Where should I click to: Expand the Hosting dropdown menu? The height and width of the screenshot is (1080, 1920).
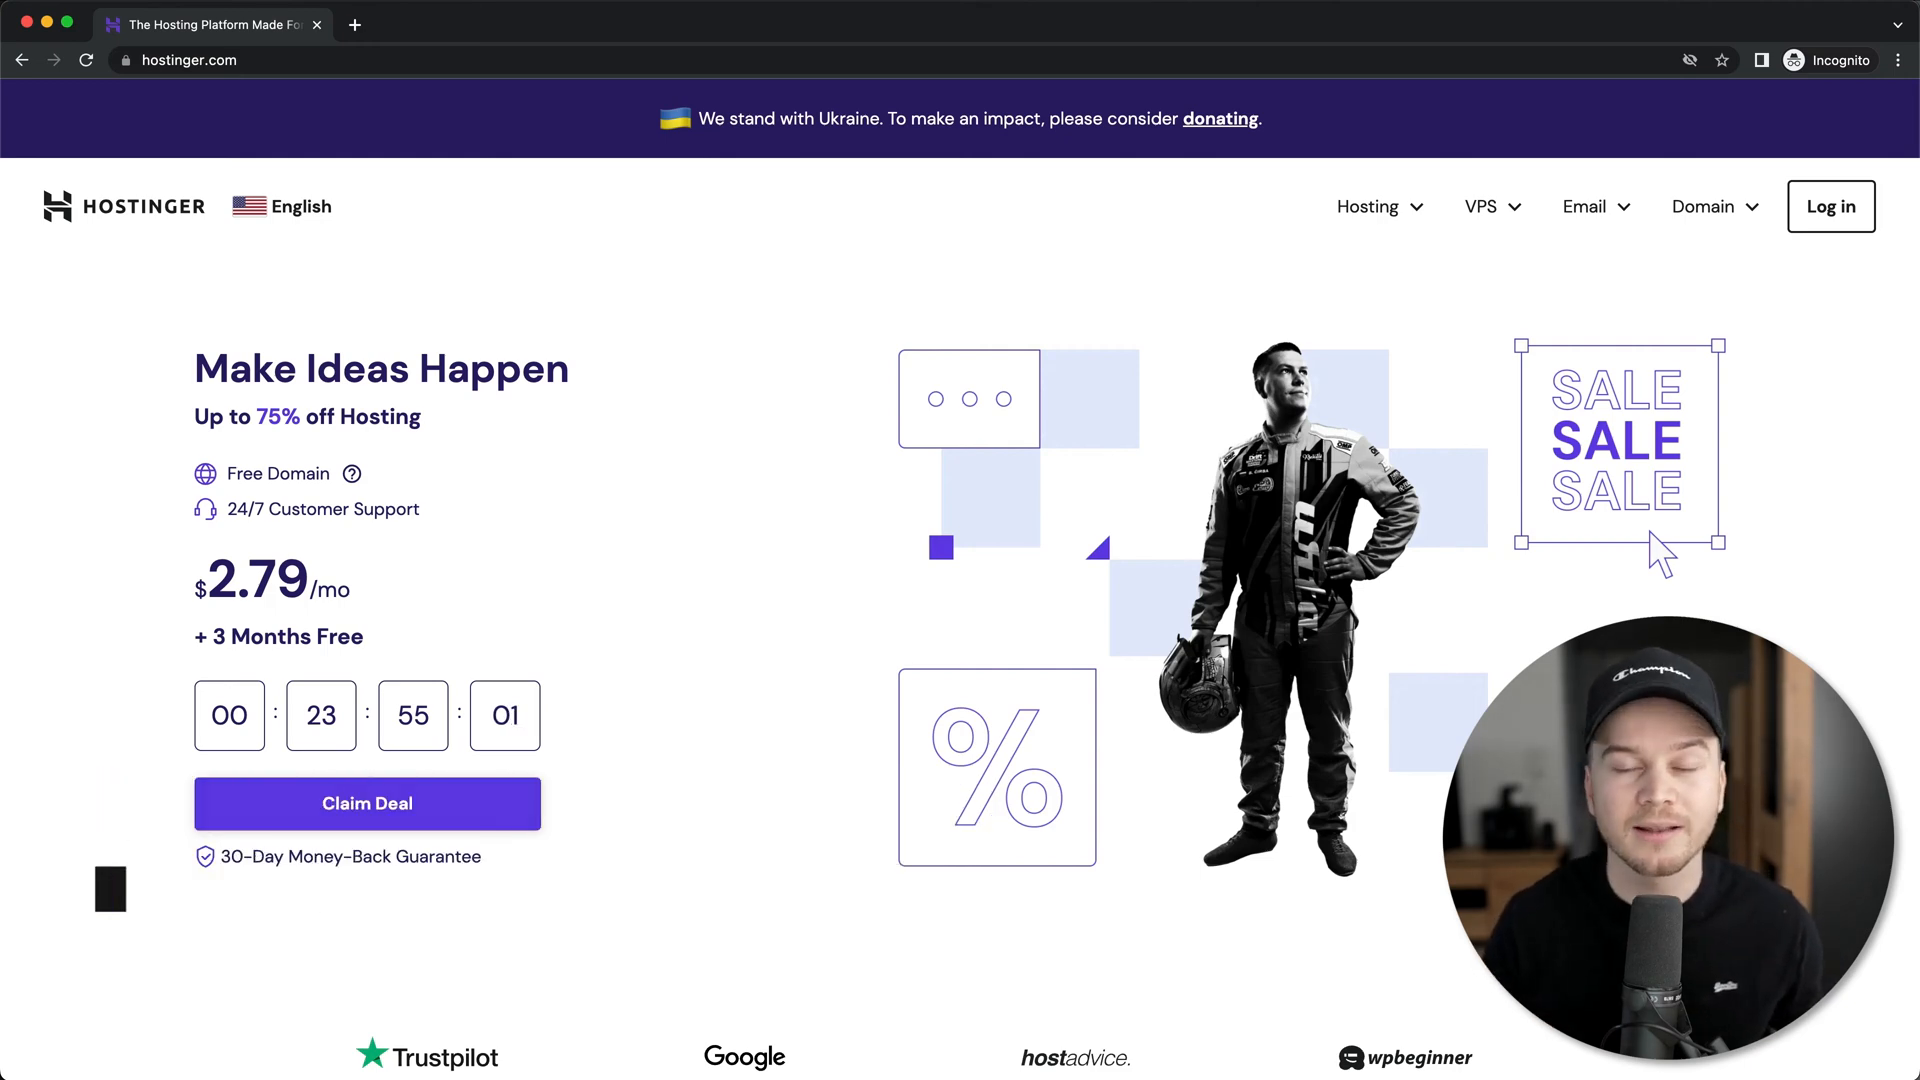[1379, 206]
